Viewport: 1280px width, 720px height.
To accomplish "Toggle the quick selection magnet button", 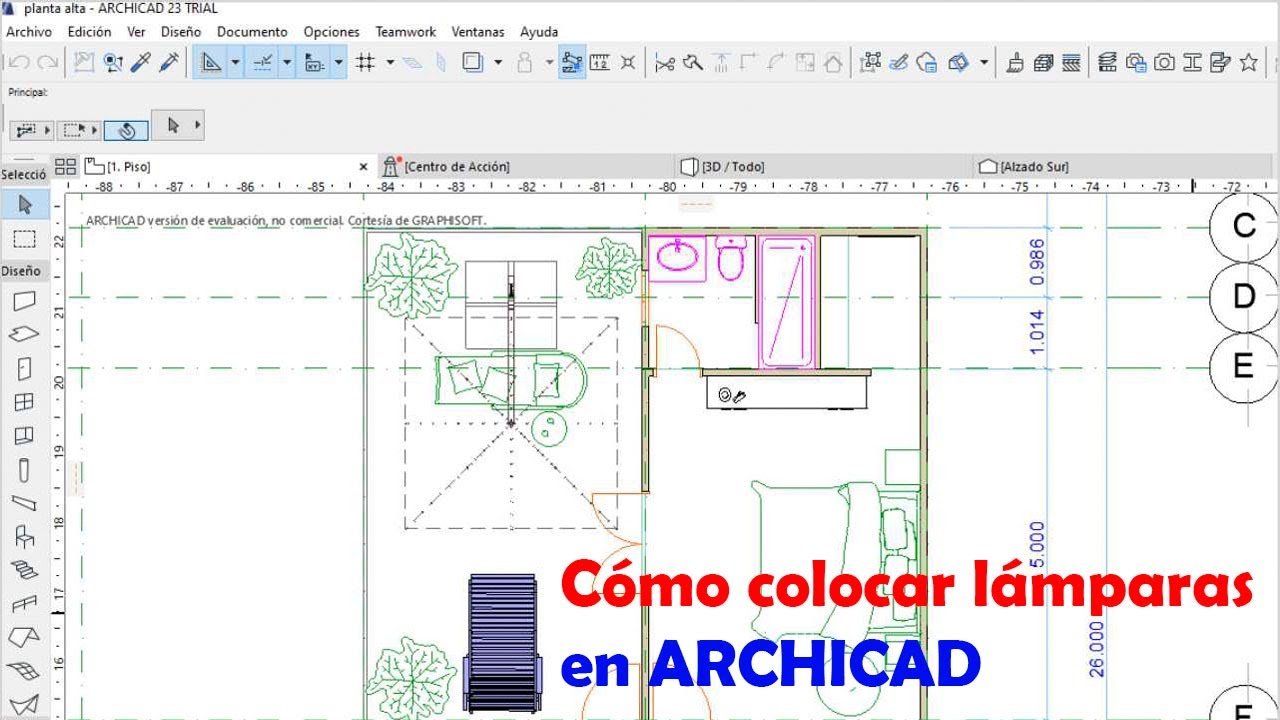I will point(126,130).
